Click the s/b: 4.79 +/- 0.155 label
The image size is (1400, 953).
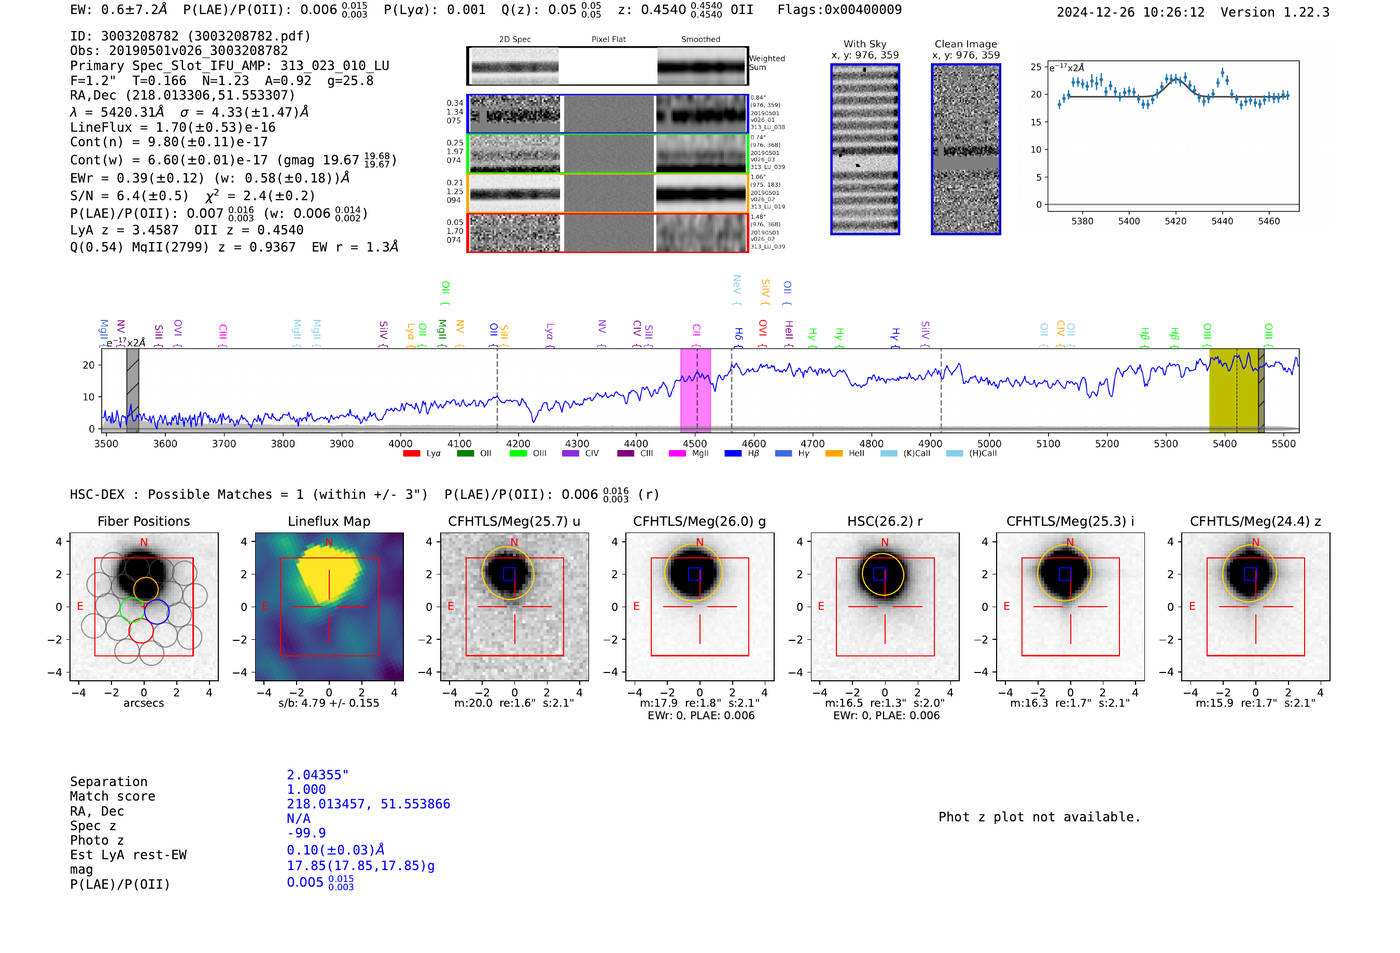pyautogui.click(x=329, y=703)
